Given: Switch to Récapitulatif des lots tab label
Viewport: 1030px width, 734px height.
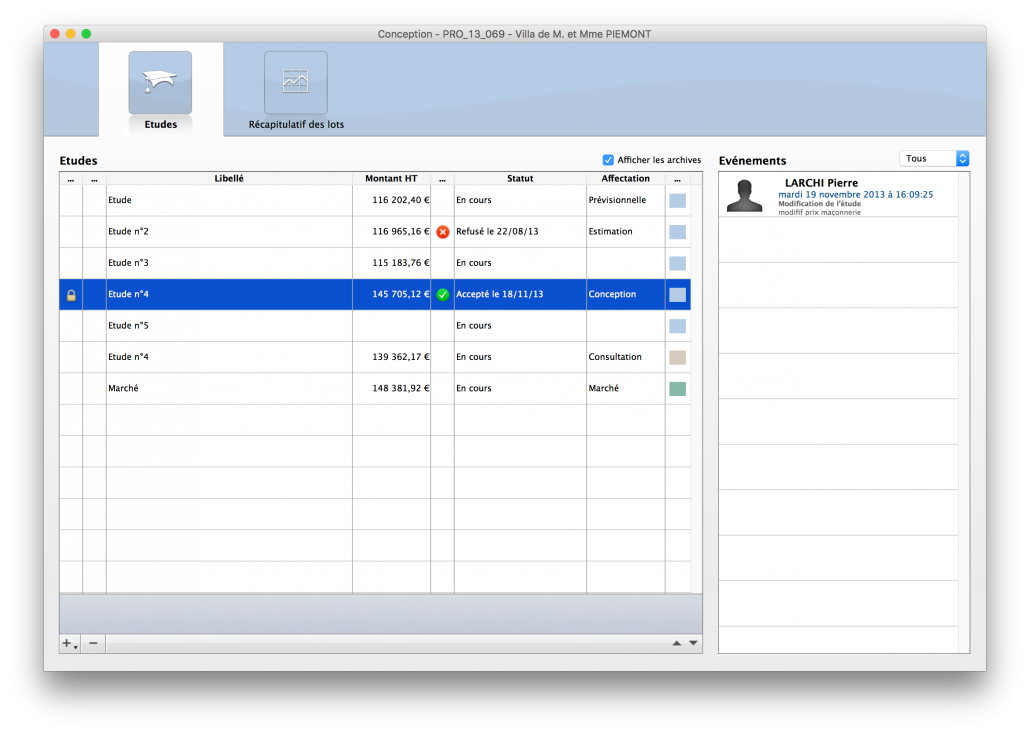Looking at the screenshot, I should coord(296,124).
